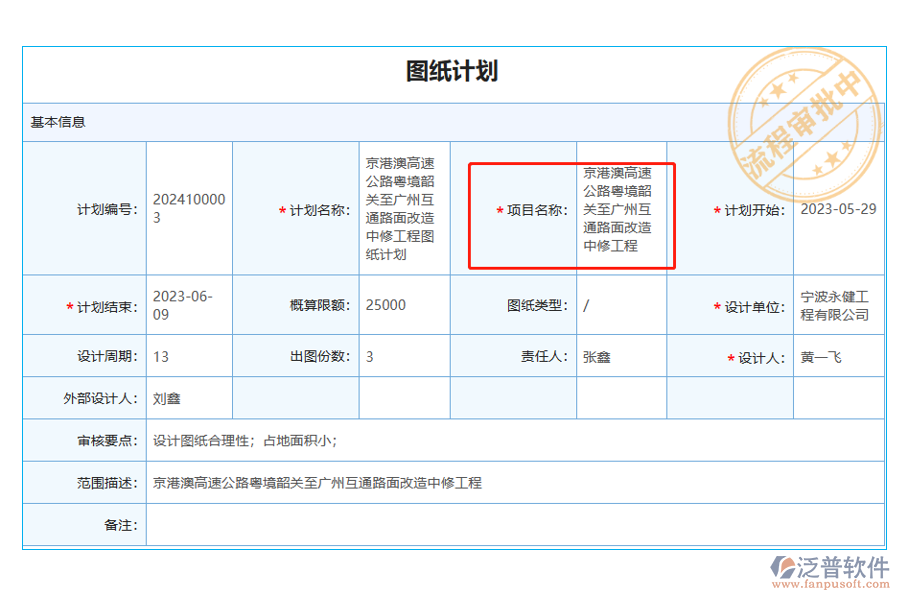
Task: Click the 审核要点 text field
Action: (400, 439)
